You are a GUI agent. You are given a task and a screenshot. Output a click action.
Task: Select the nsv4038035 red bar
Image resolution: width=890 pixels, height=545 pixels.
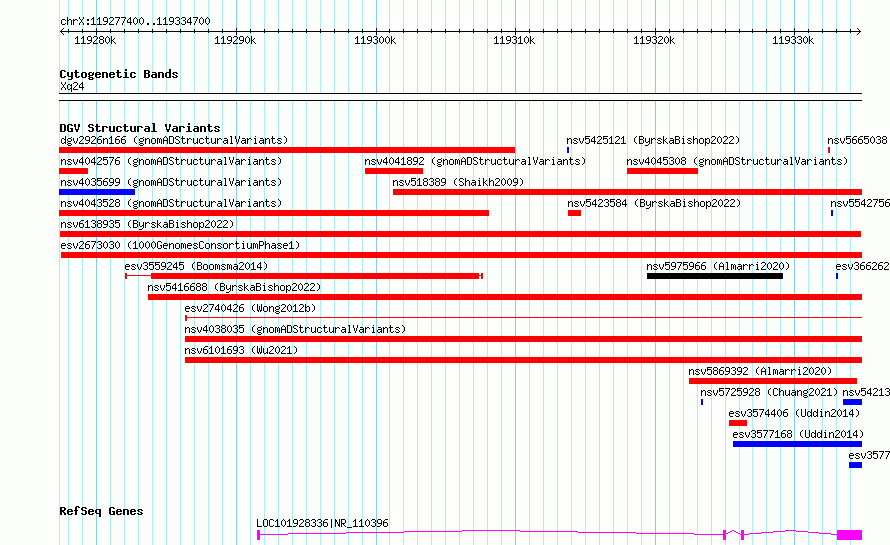point(523,339)
